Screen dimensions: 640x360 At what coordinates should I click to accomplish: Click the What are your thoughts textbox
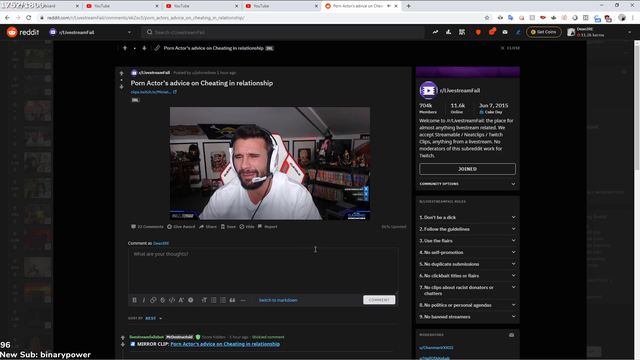[x=263, y=271]
